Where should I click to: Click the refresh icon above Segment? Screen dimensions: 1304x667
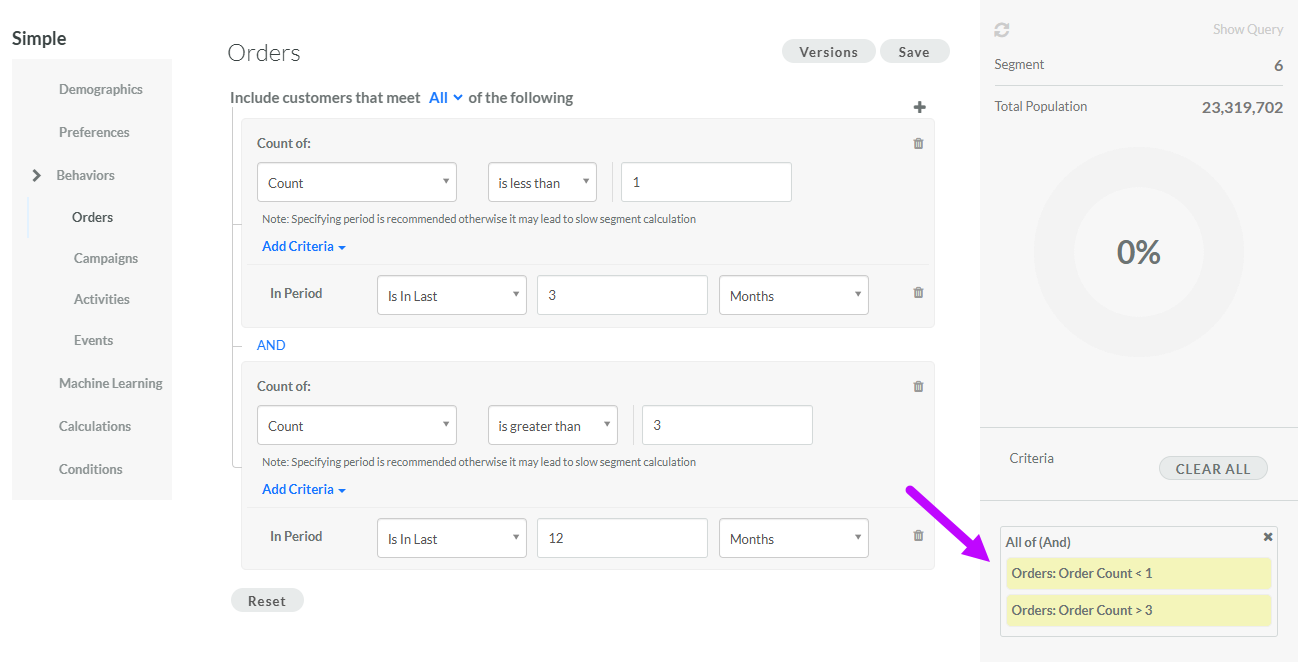(1001, 30)
